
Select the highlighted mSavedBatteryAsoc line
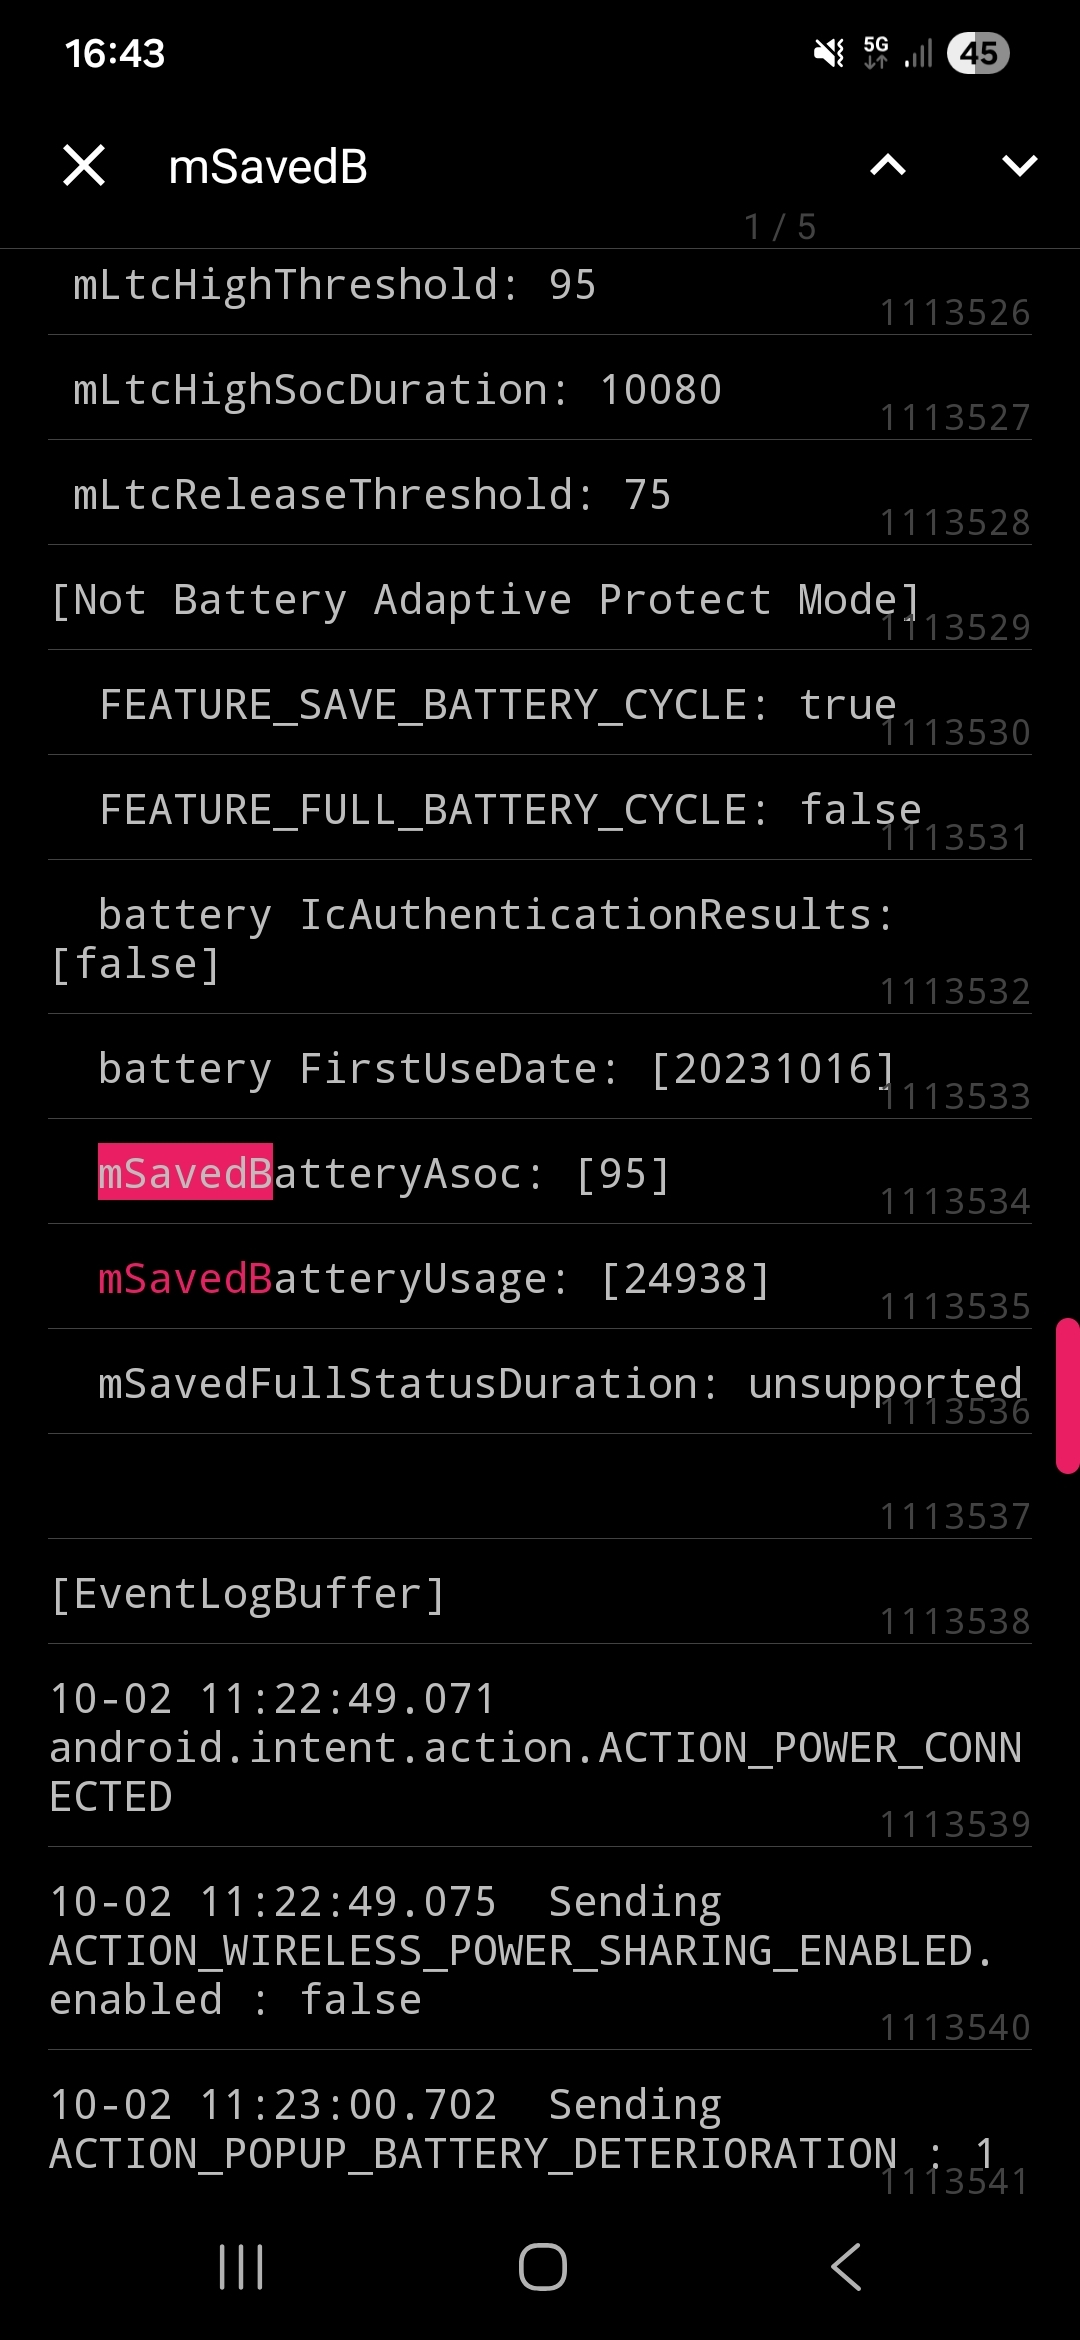point(384,1173)
